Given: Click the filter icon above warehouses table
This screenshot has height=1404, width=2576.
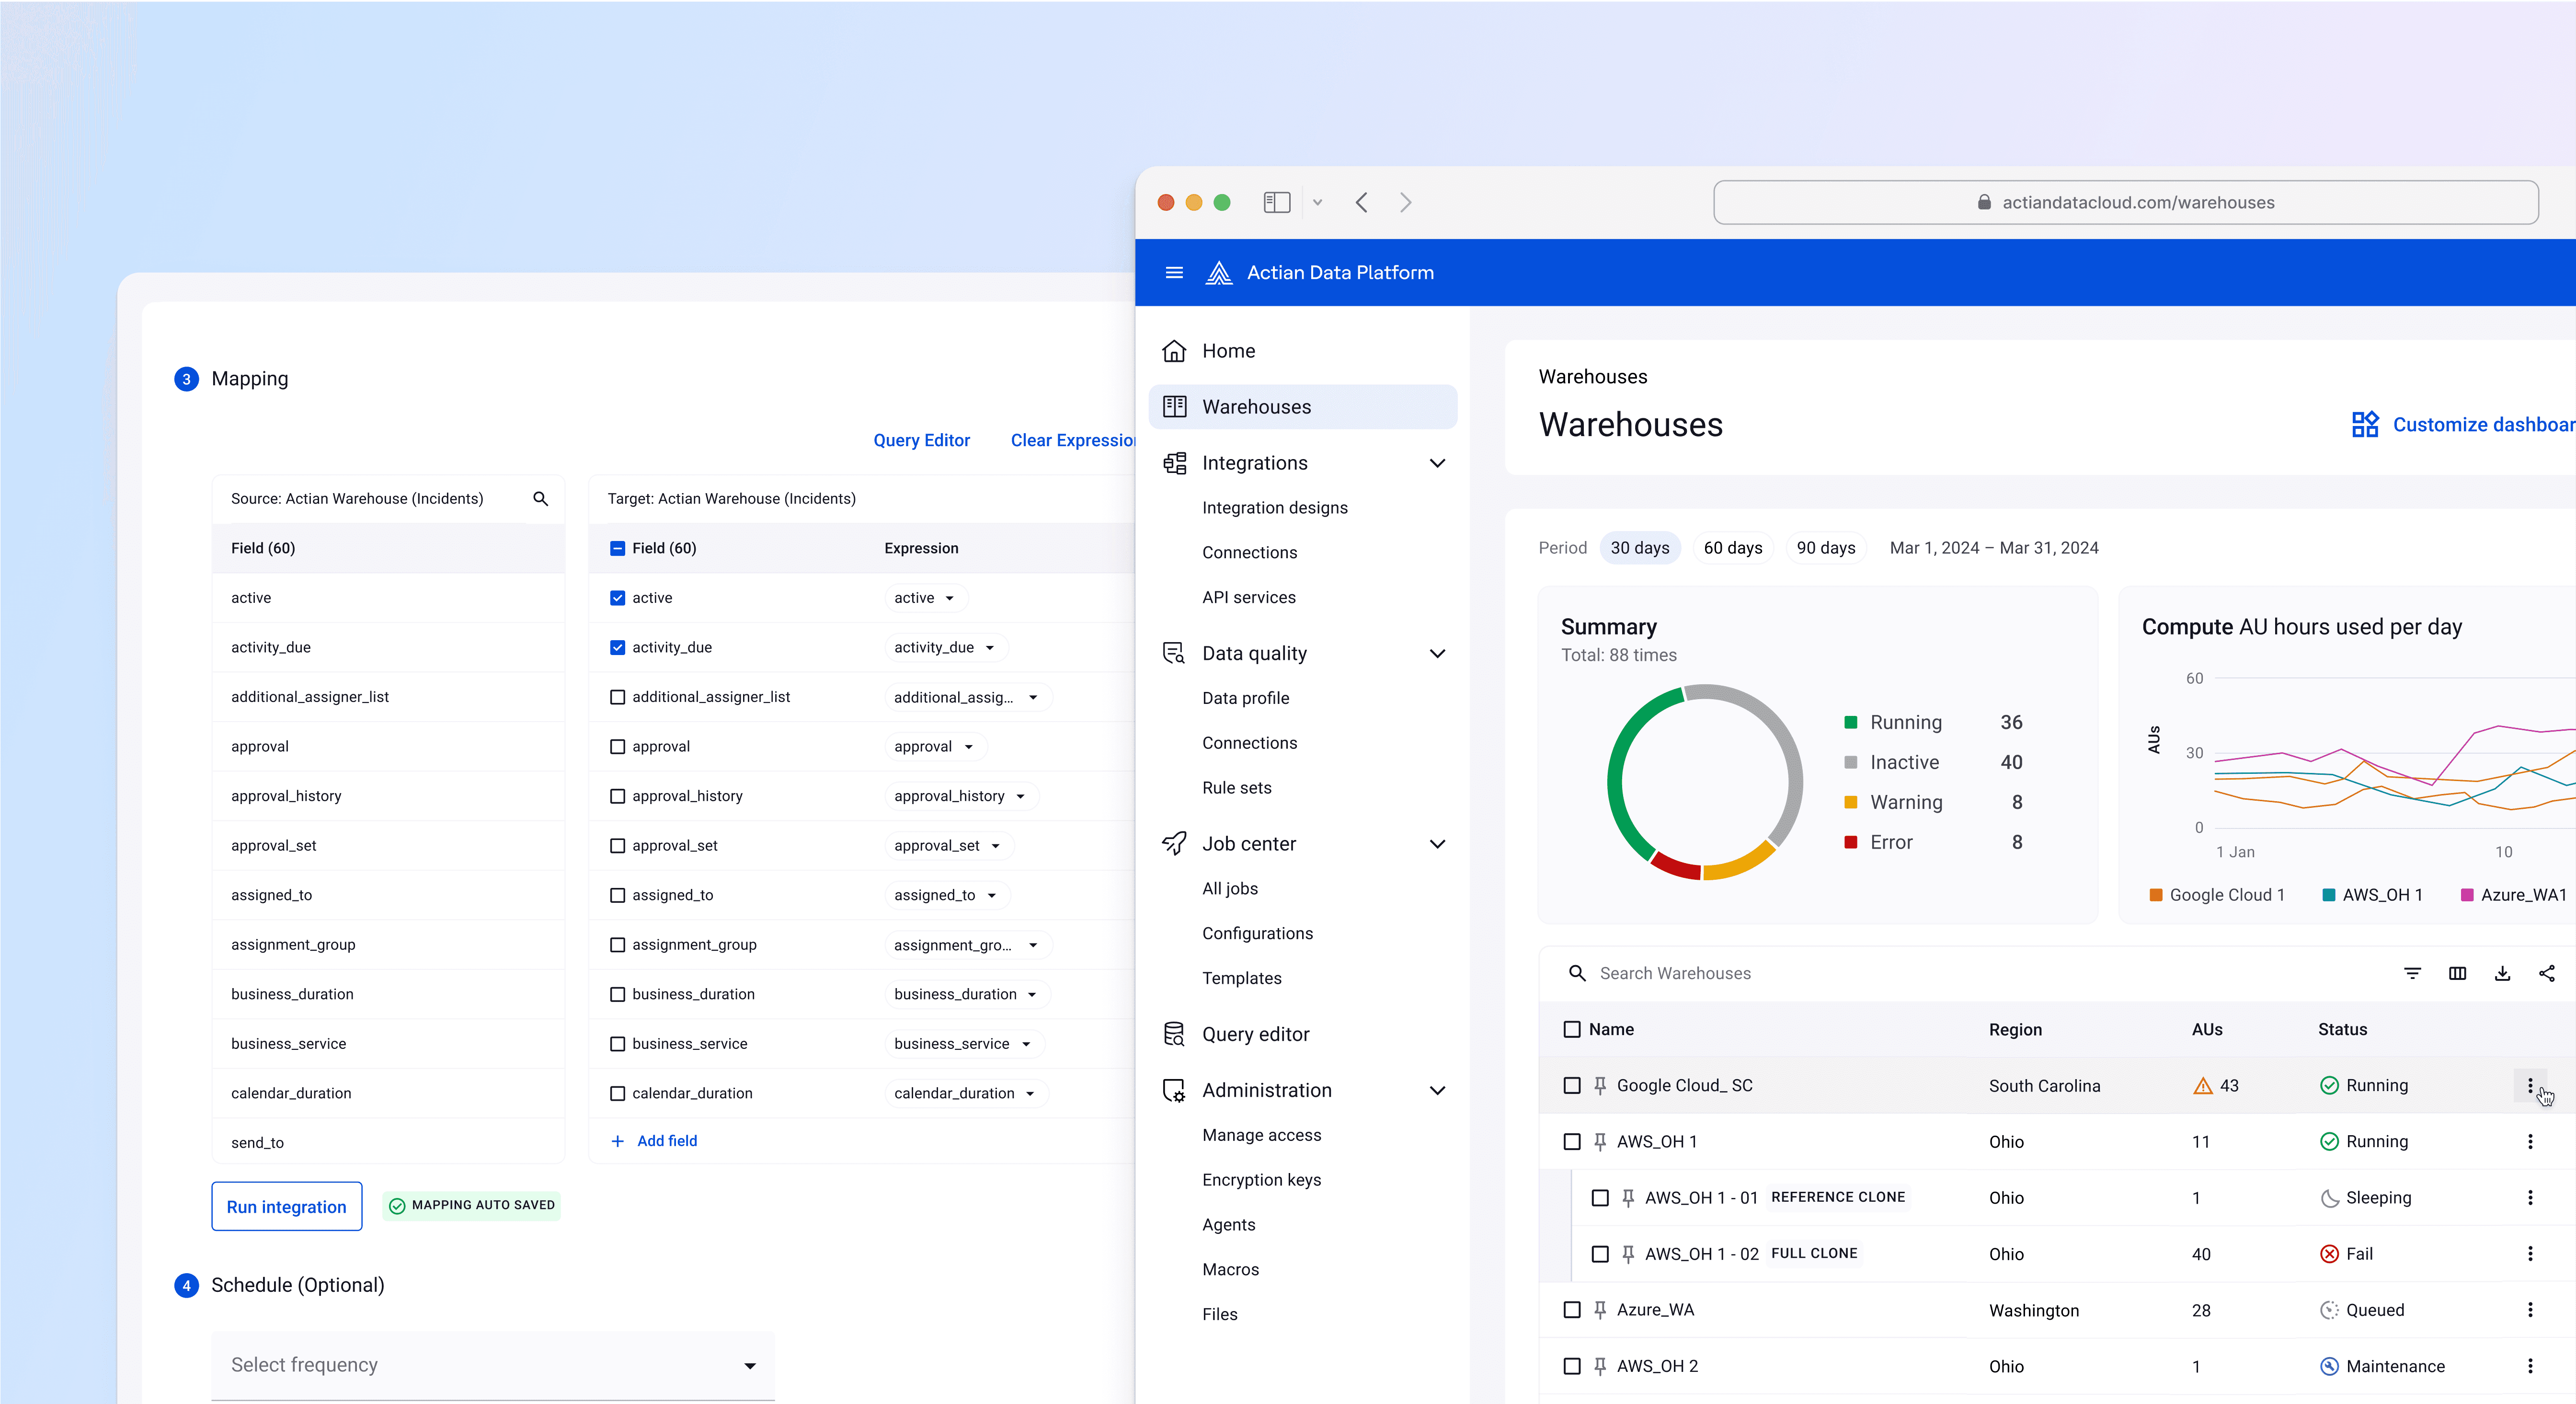Looking at the screenshot, I should (x=2412, y=973).
